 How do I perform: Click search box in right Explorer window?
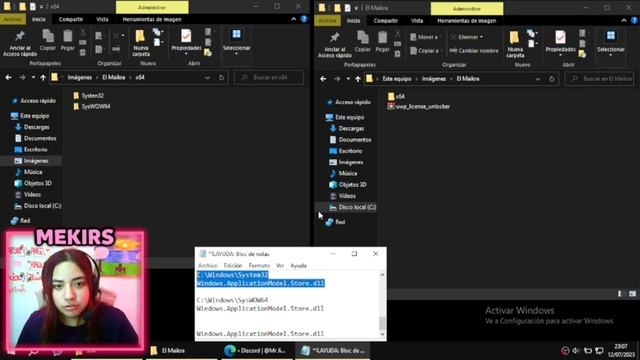[x=600, y=79]
